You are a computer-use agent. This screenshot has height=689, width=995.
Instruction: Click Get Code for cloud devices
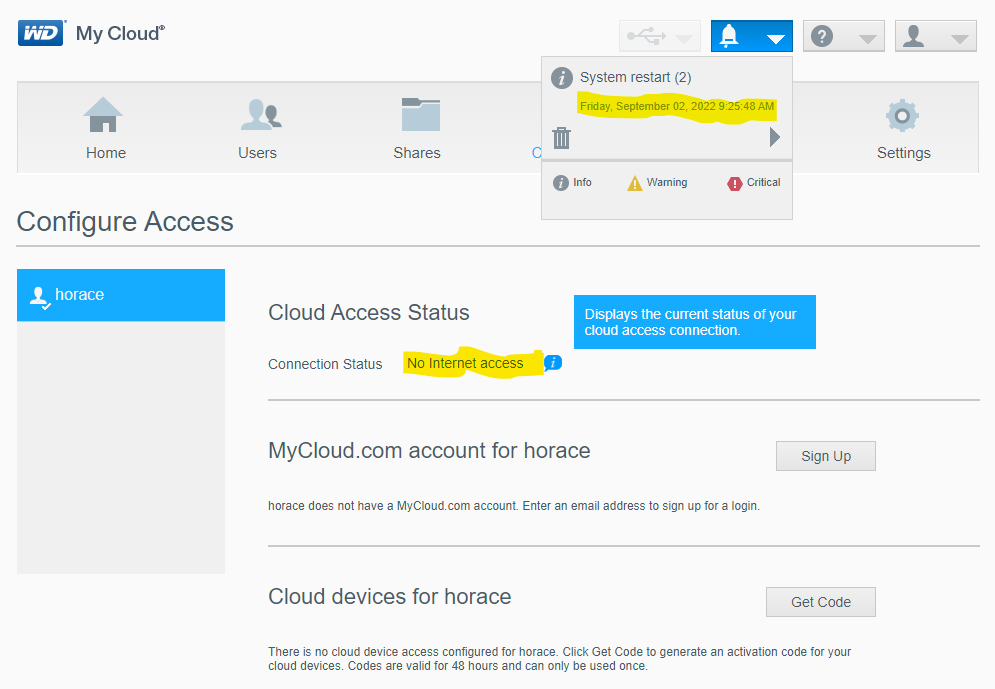pos(820,602)
